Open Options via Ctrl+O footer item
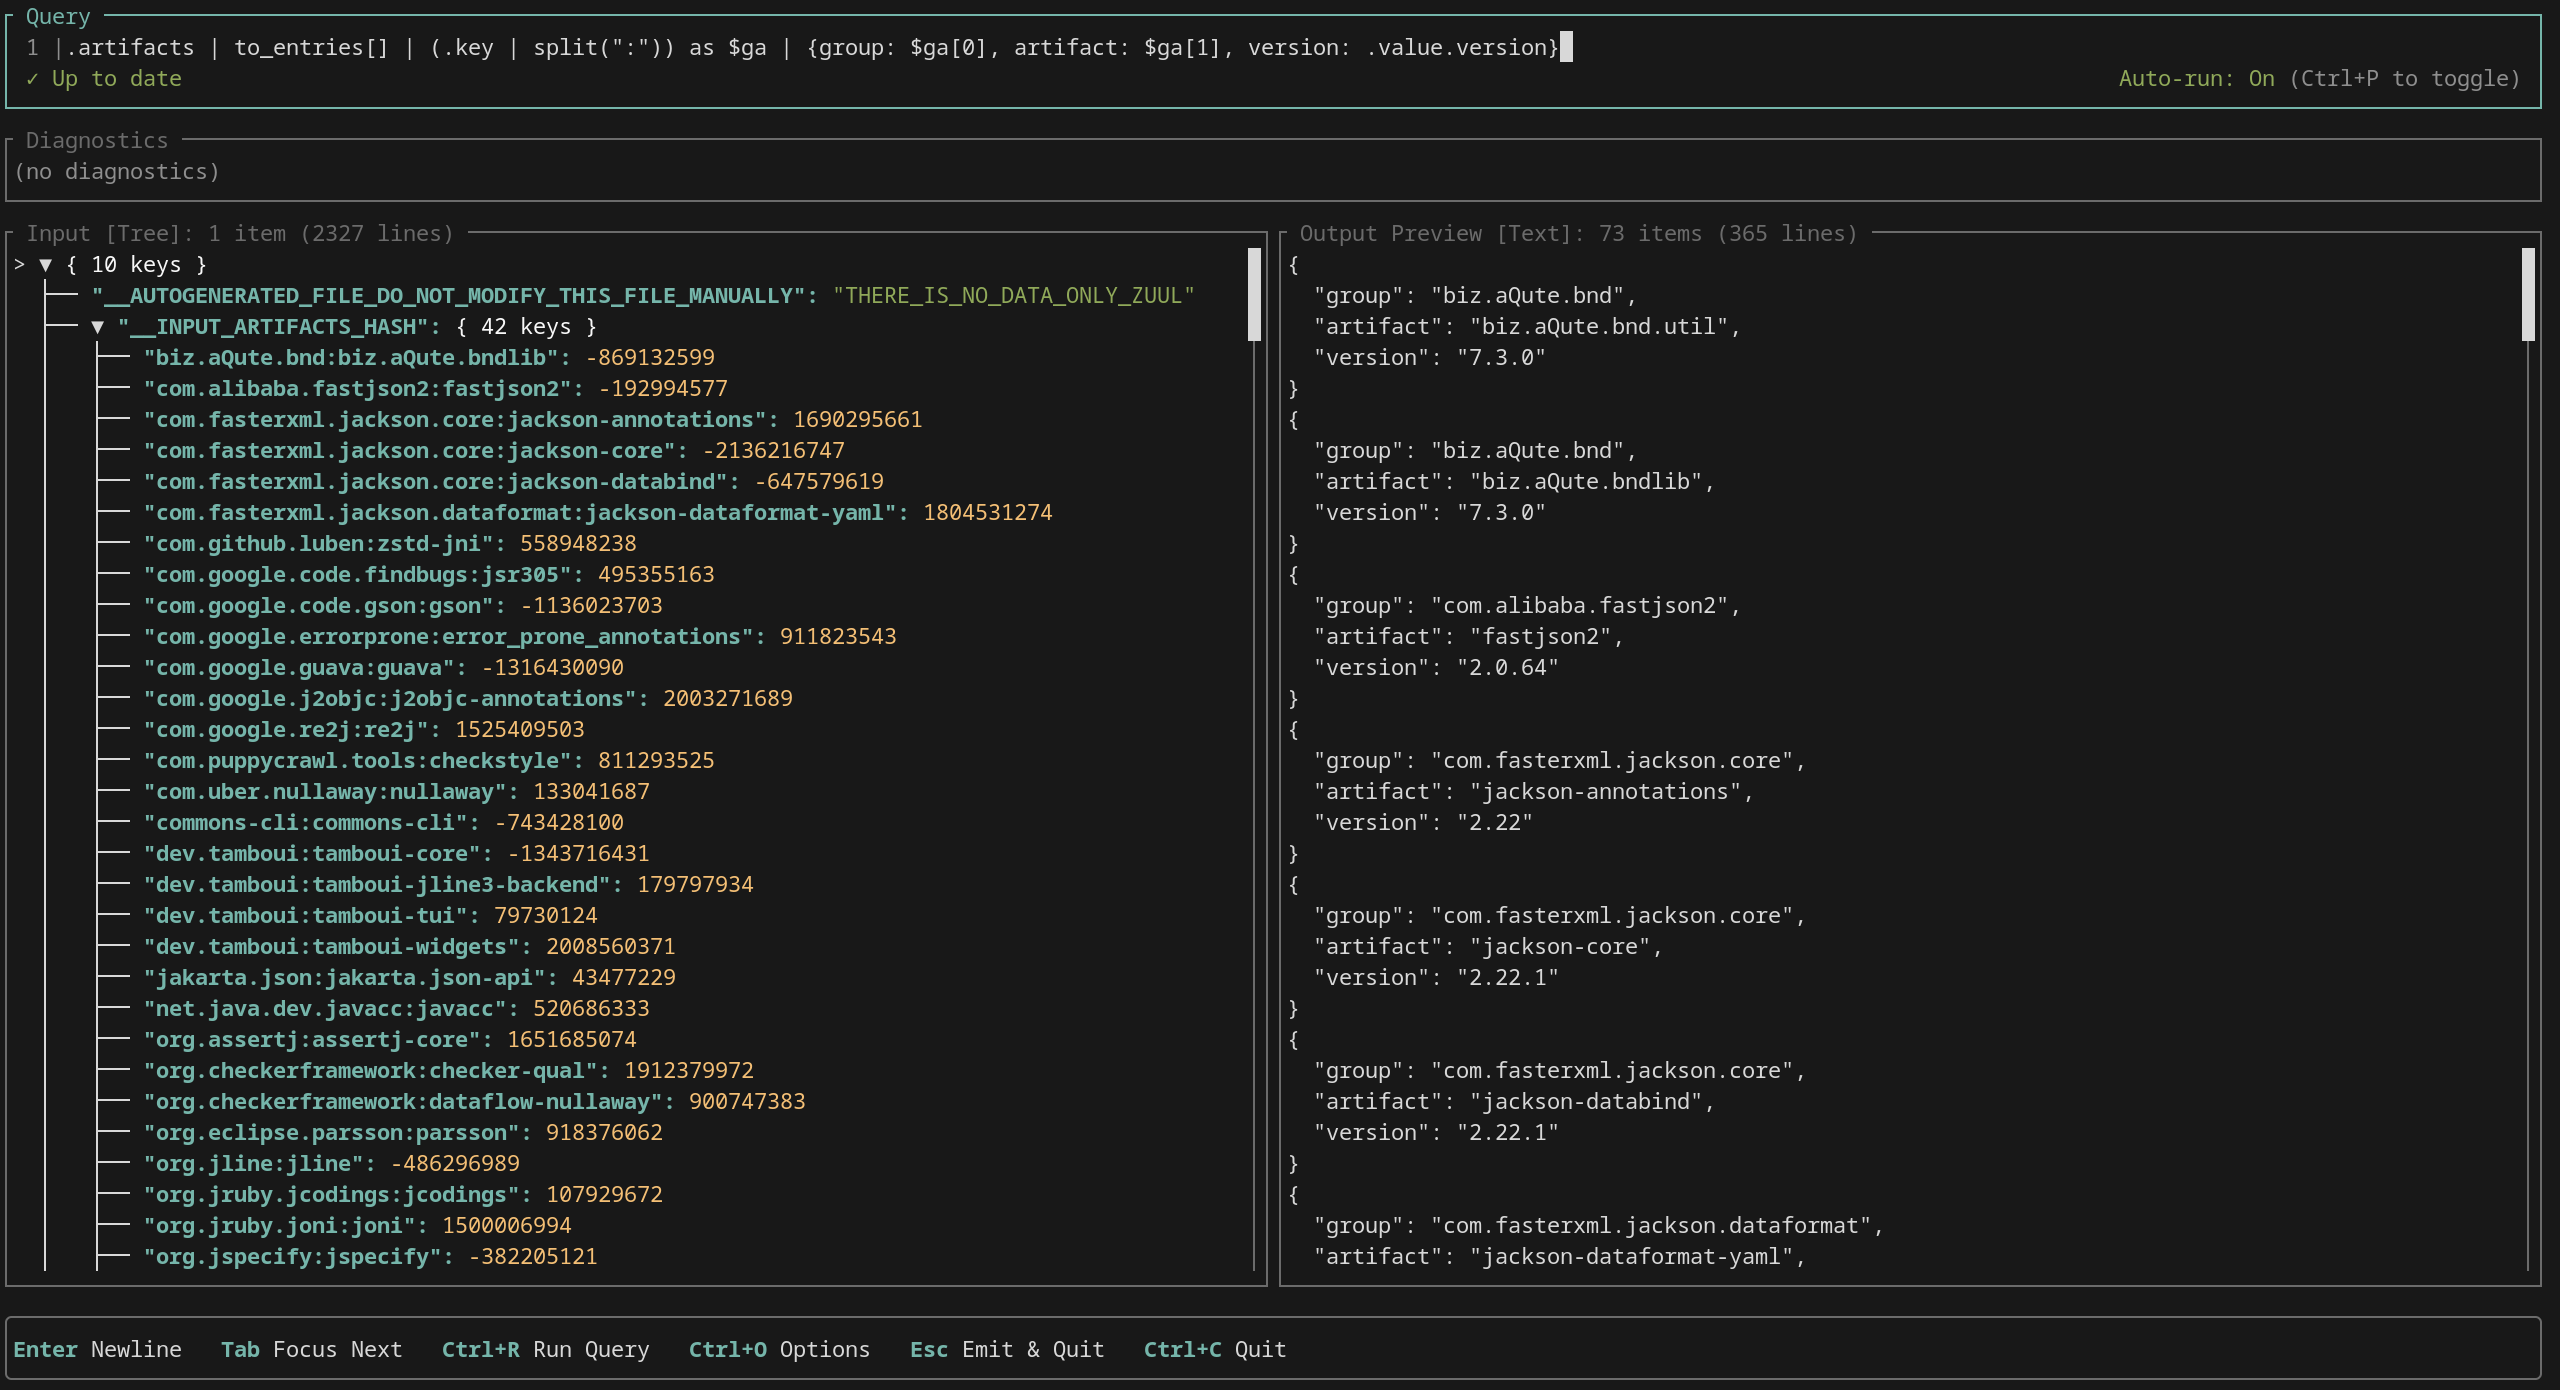The width and height of the screenshot is (2560, 1390). click(779, 1350)
